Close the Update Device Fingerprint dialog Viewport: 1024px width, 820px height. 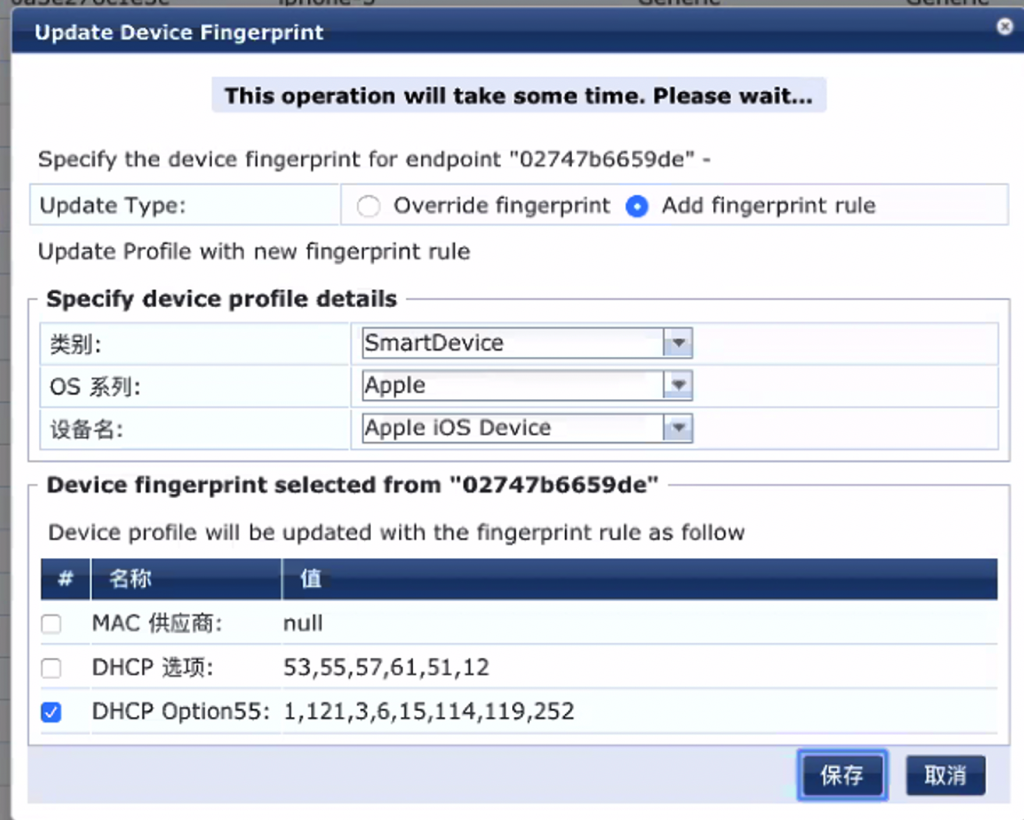1004,27
